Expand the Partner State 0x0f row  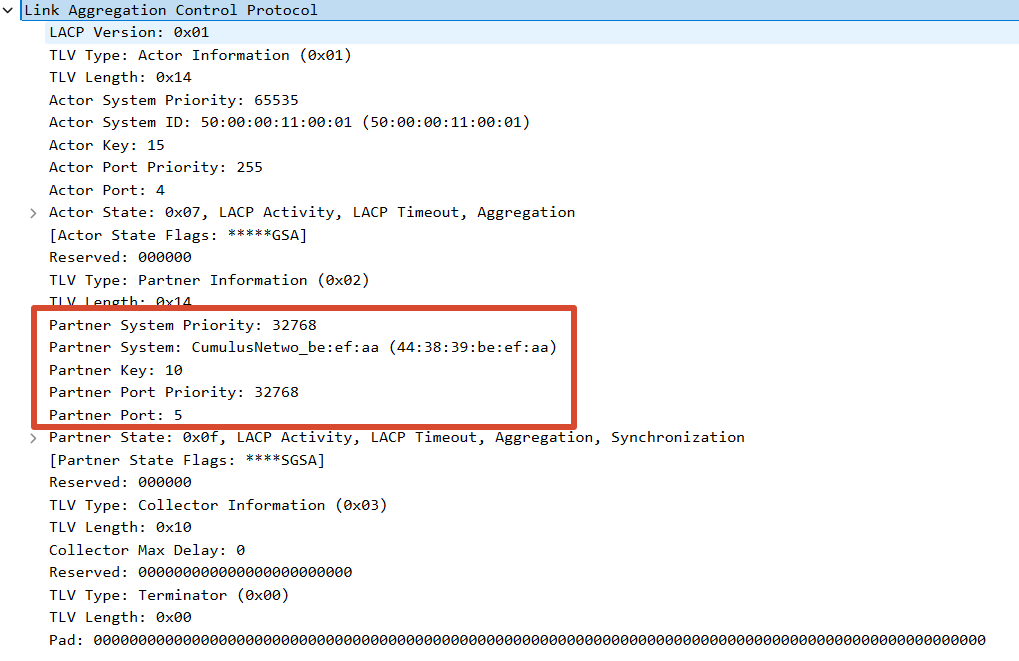coord(33,438)
